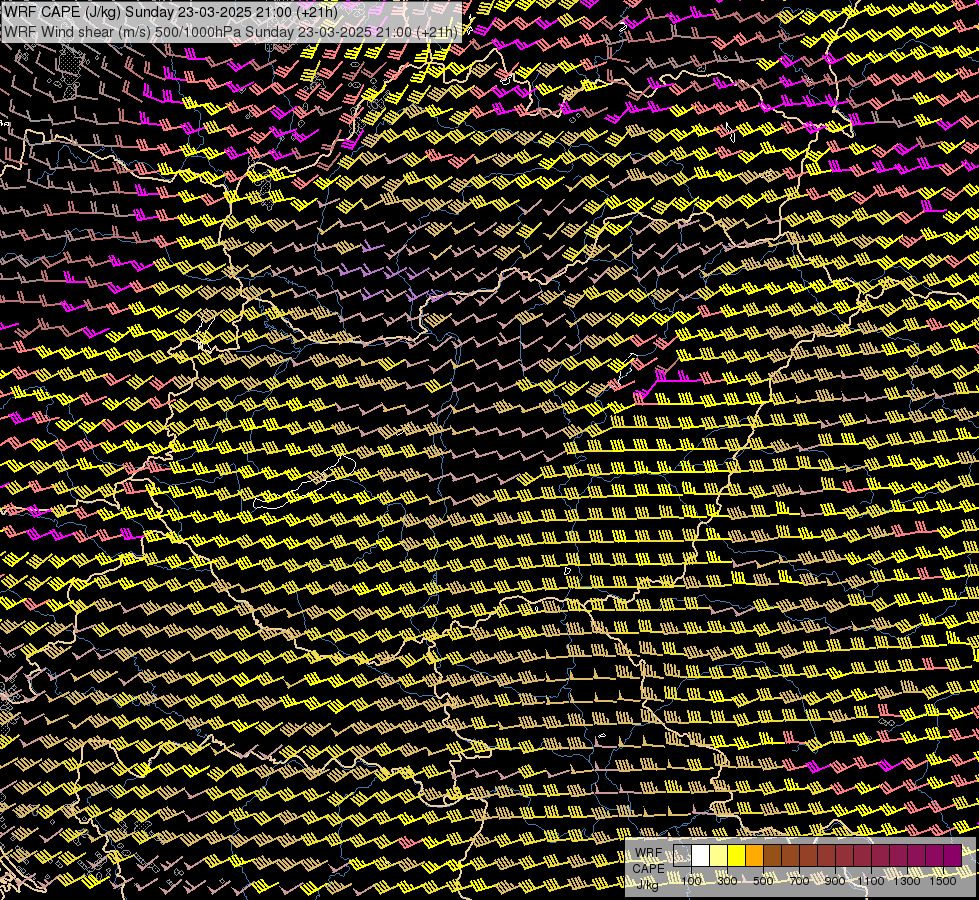The image size is (979, 900).
Task: Click the legend value 1300
Action: point(907,881)
